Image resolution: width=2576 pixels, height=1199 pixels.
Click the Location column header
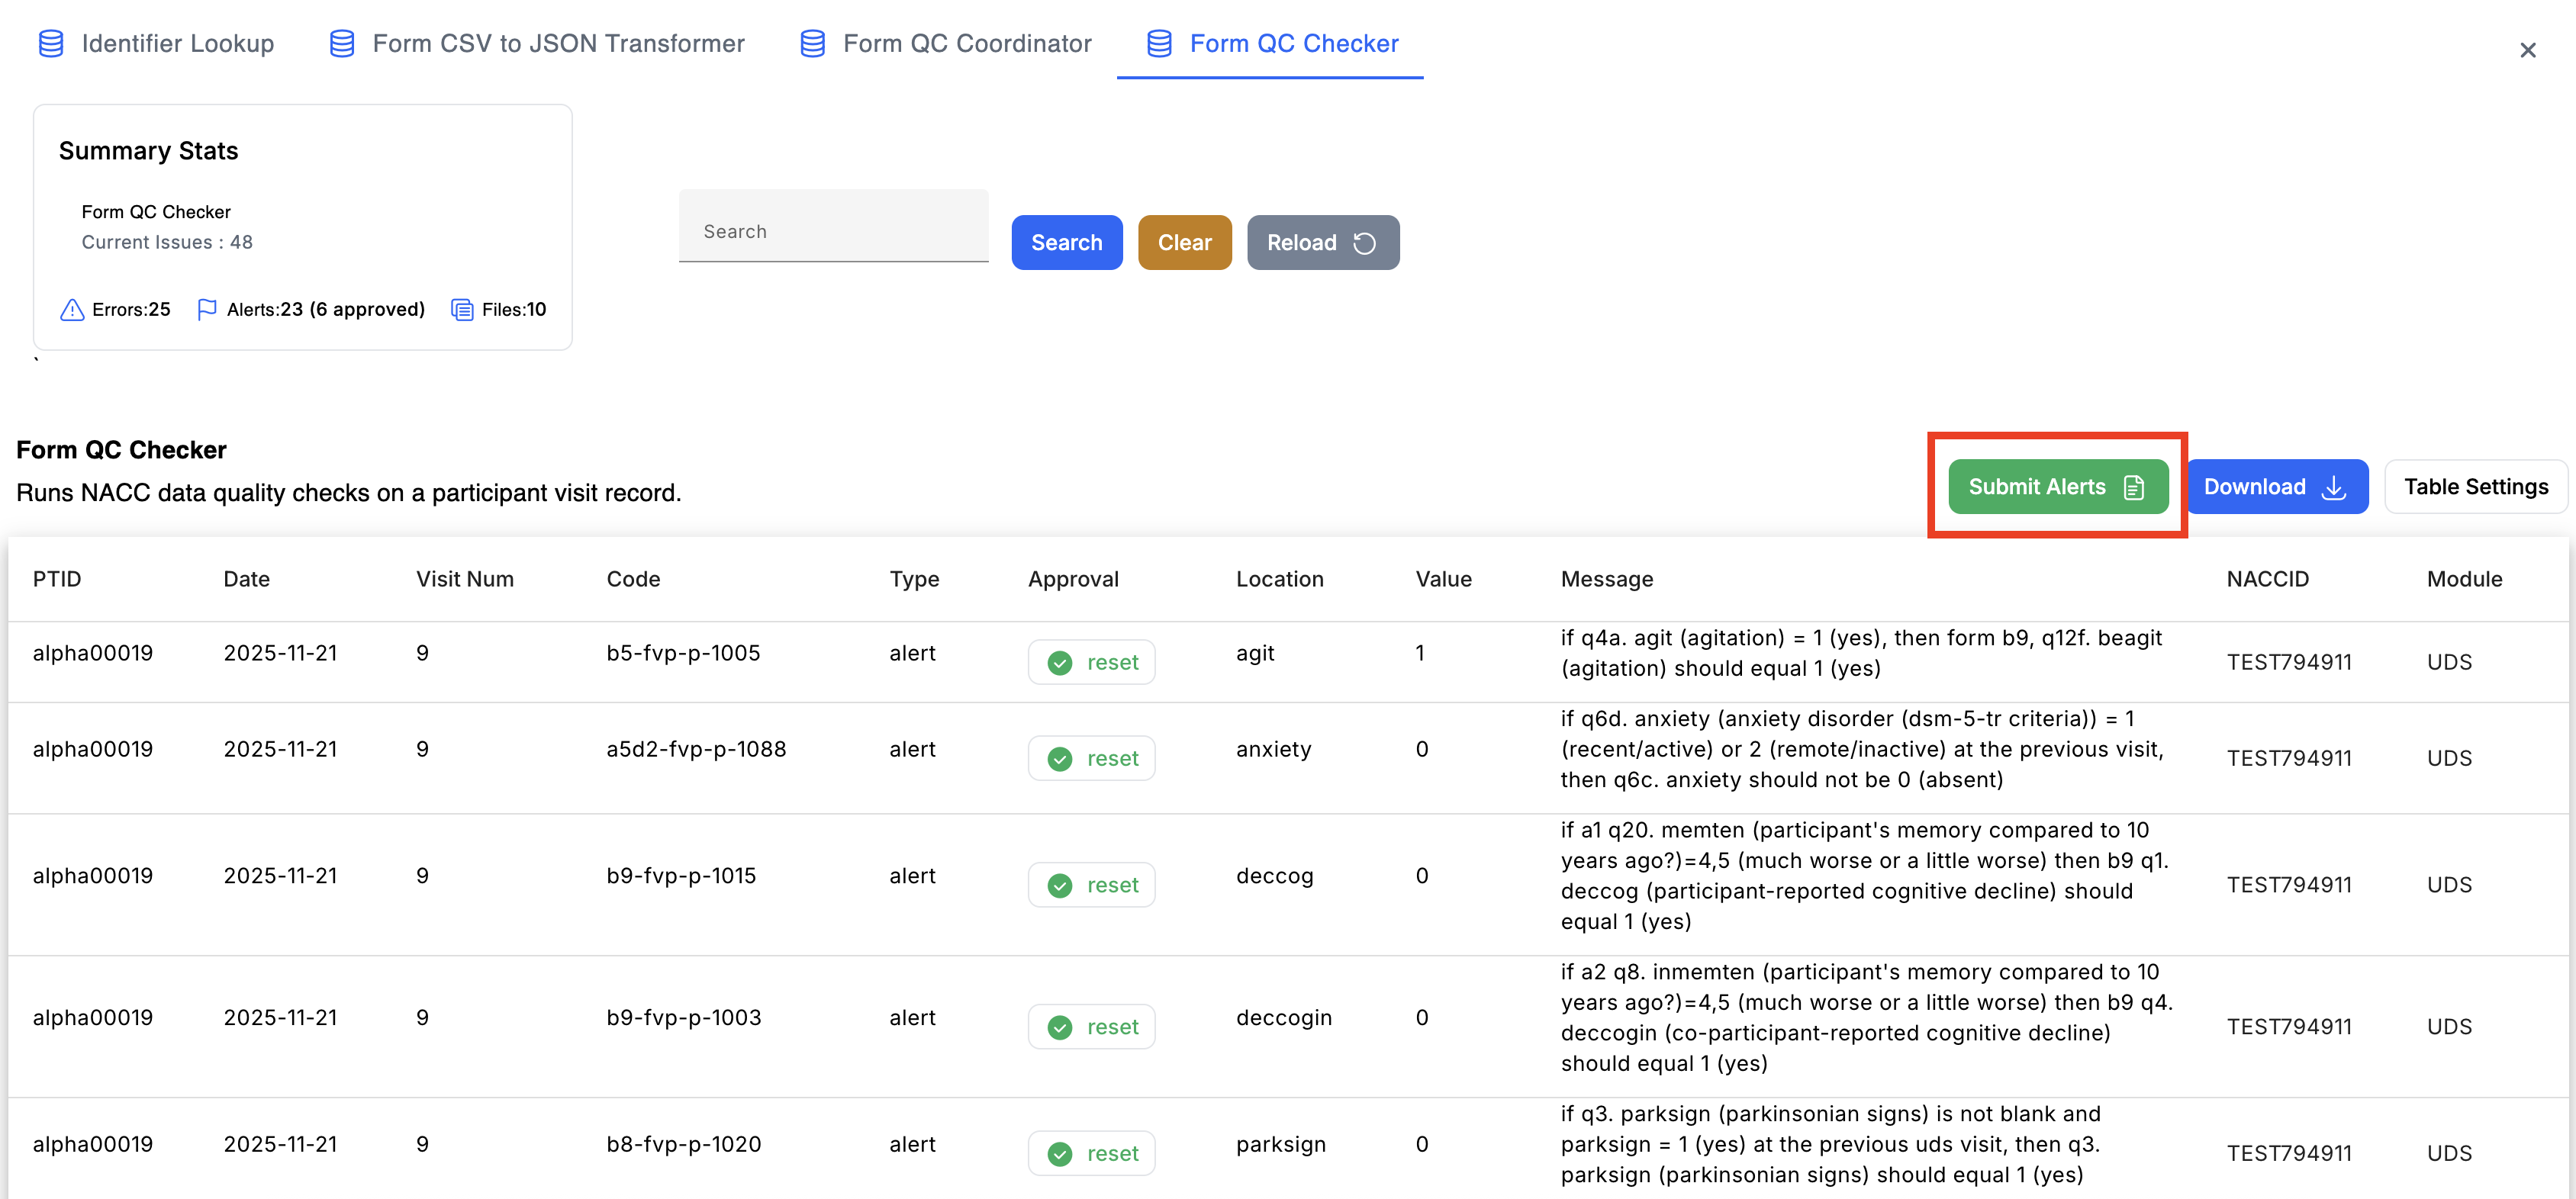click(1279, 580)
